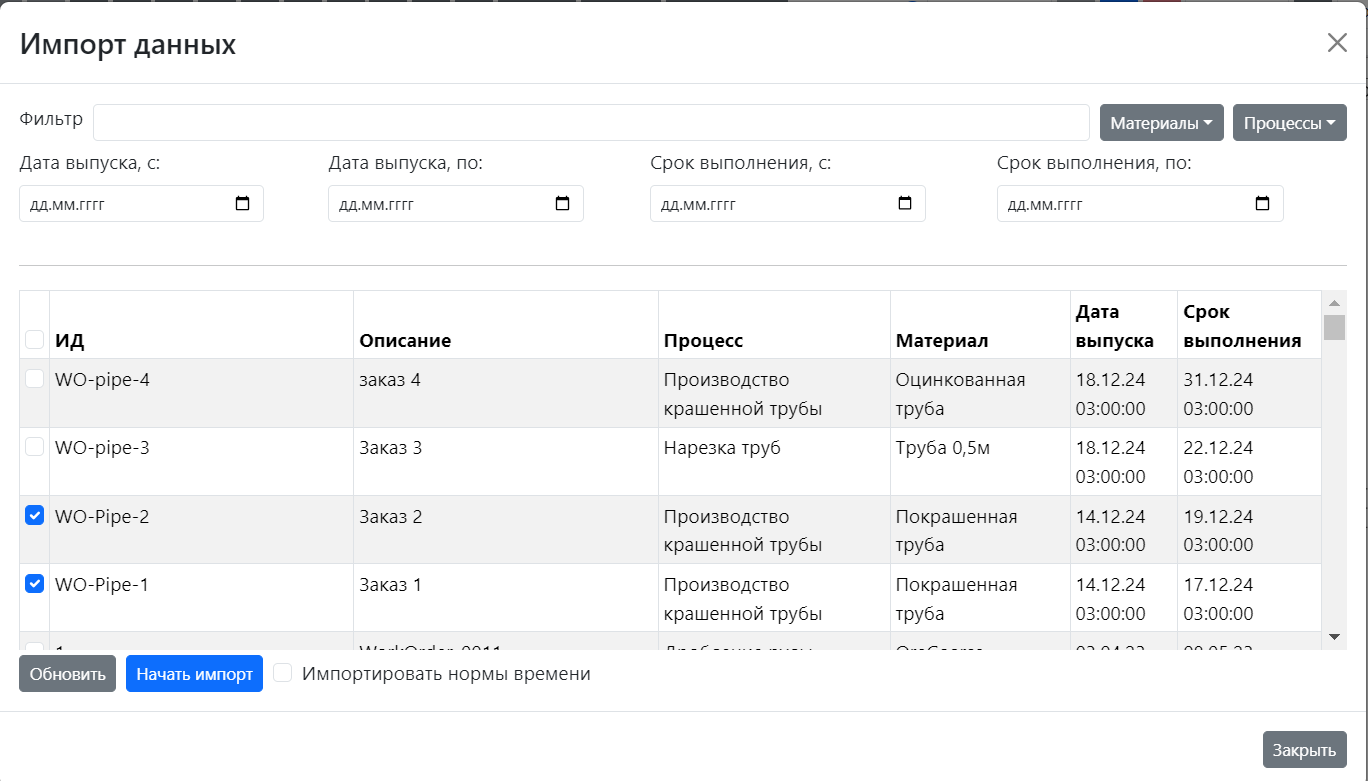Click the Нарезка труб process cell

click(775, 462)
